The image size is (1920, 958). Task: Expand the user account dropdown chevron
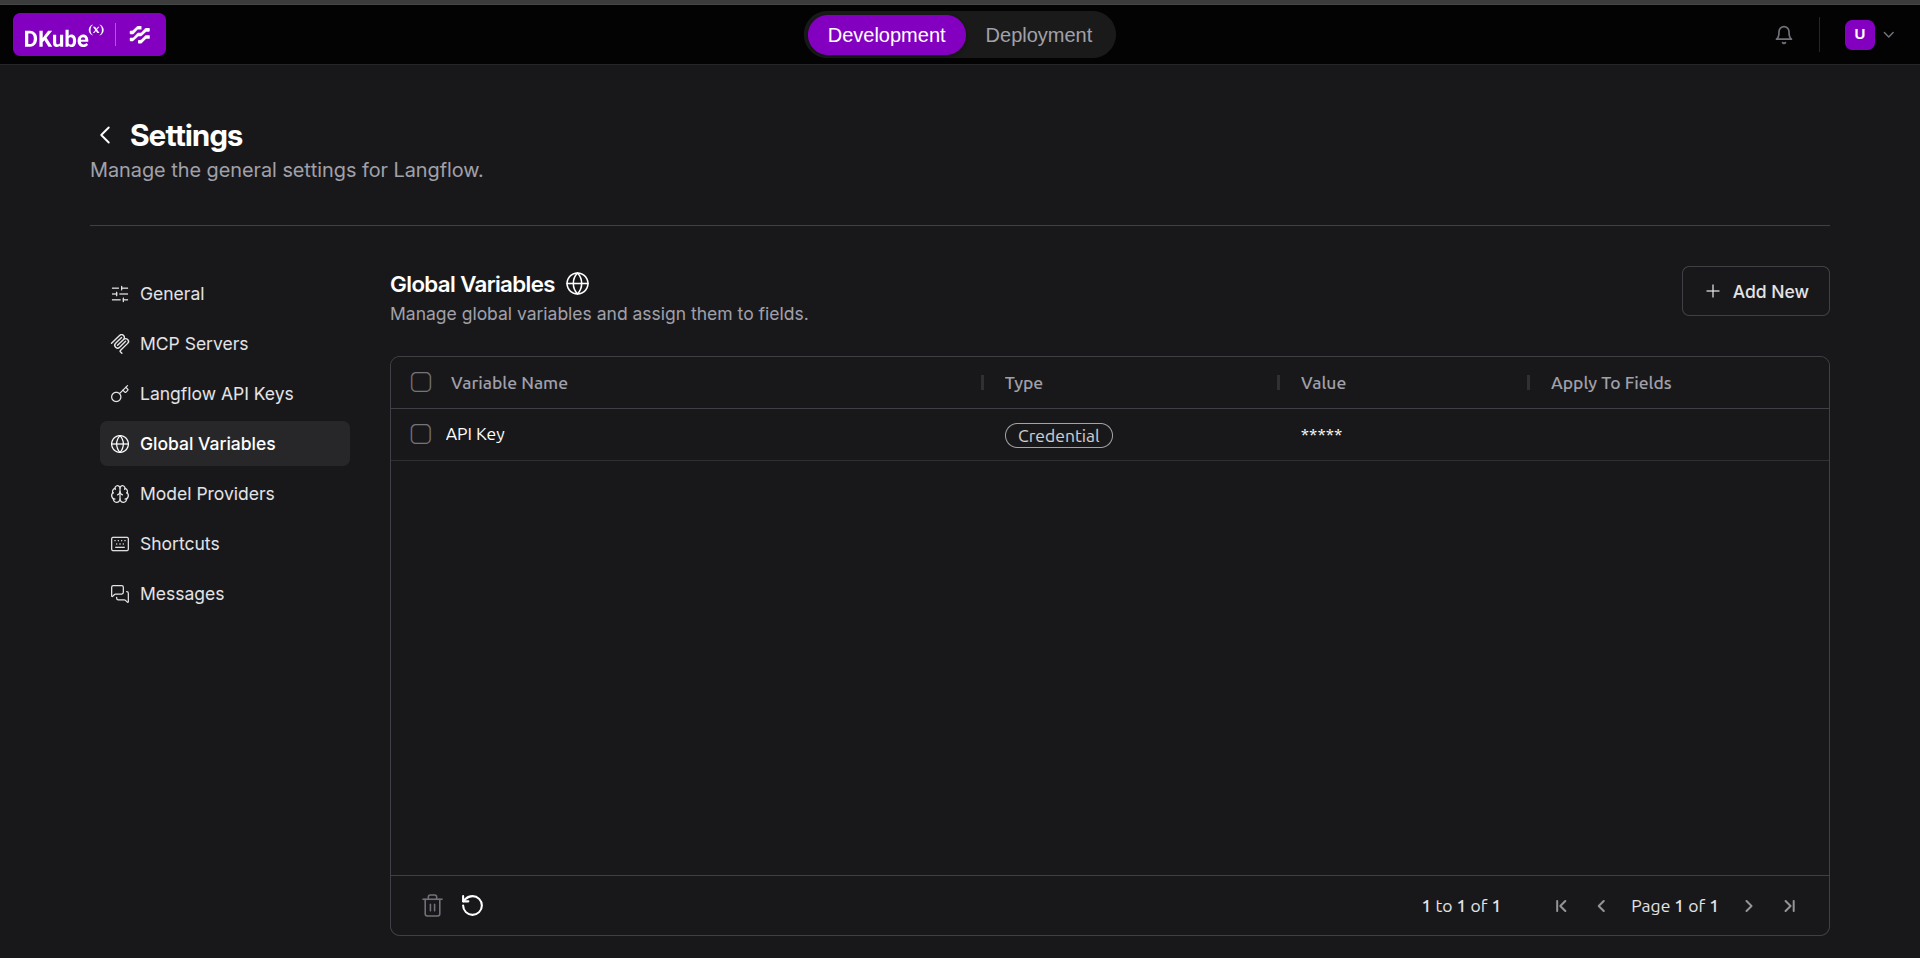tap(1889, 34)
